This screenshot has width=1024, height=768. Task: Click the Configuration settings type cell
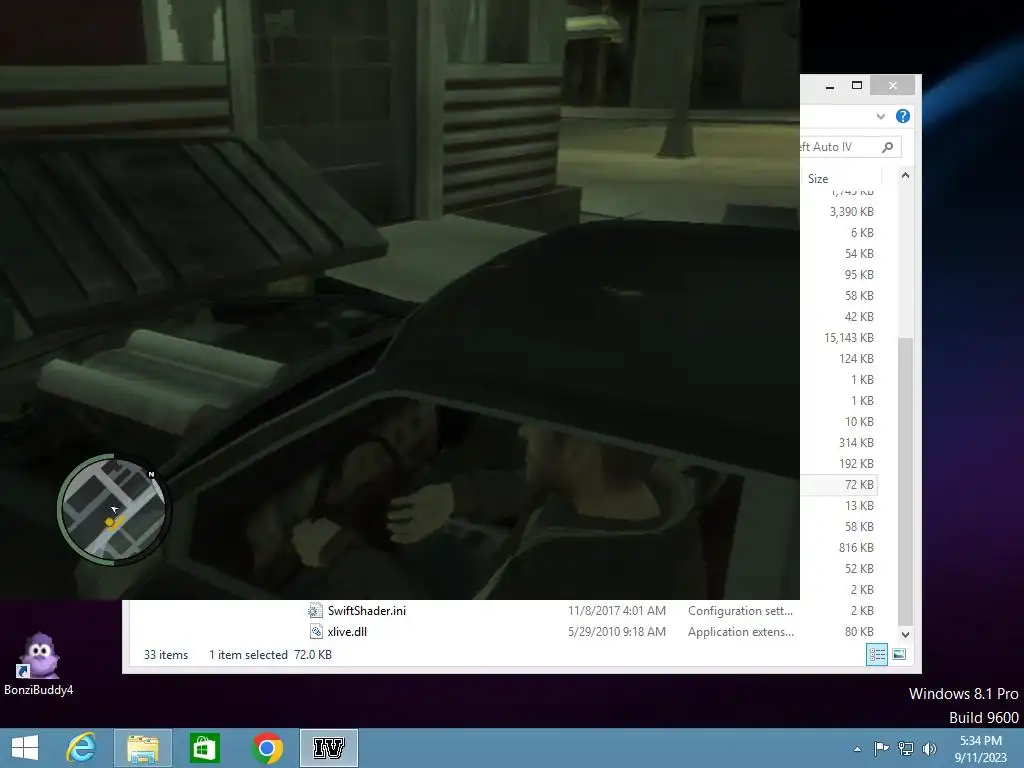click(x=740, y=611)
